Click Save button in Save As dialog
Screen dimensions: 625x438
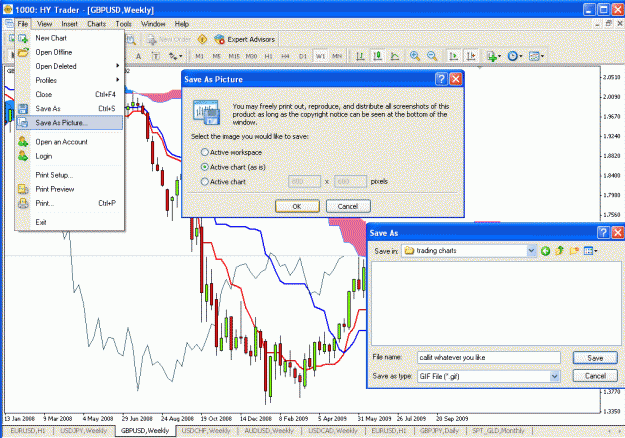click(595, 358)
